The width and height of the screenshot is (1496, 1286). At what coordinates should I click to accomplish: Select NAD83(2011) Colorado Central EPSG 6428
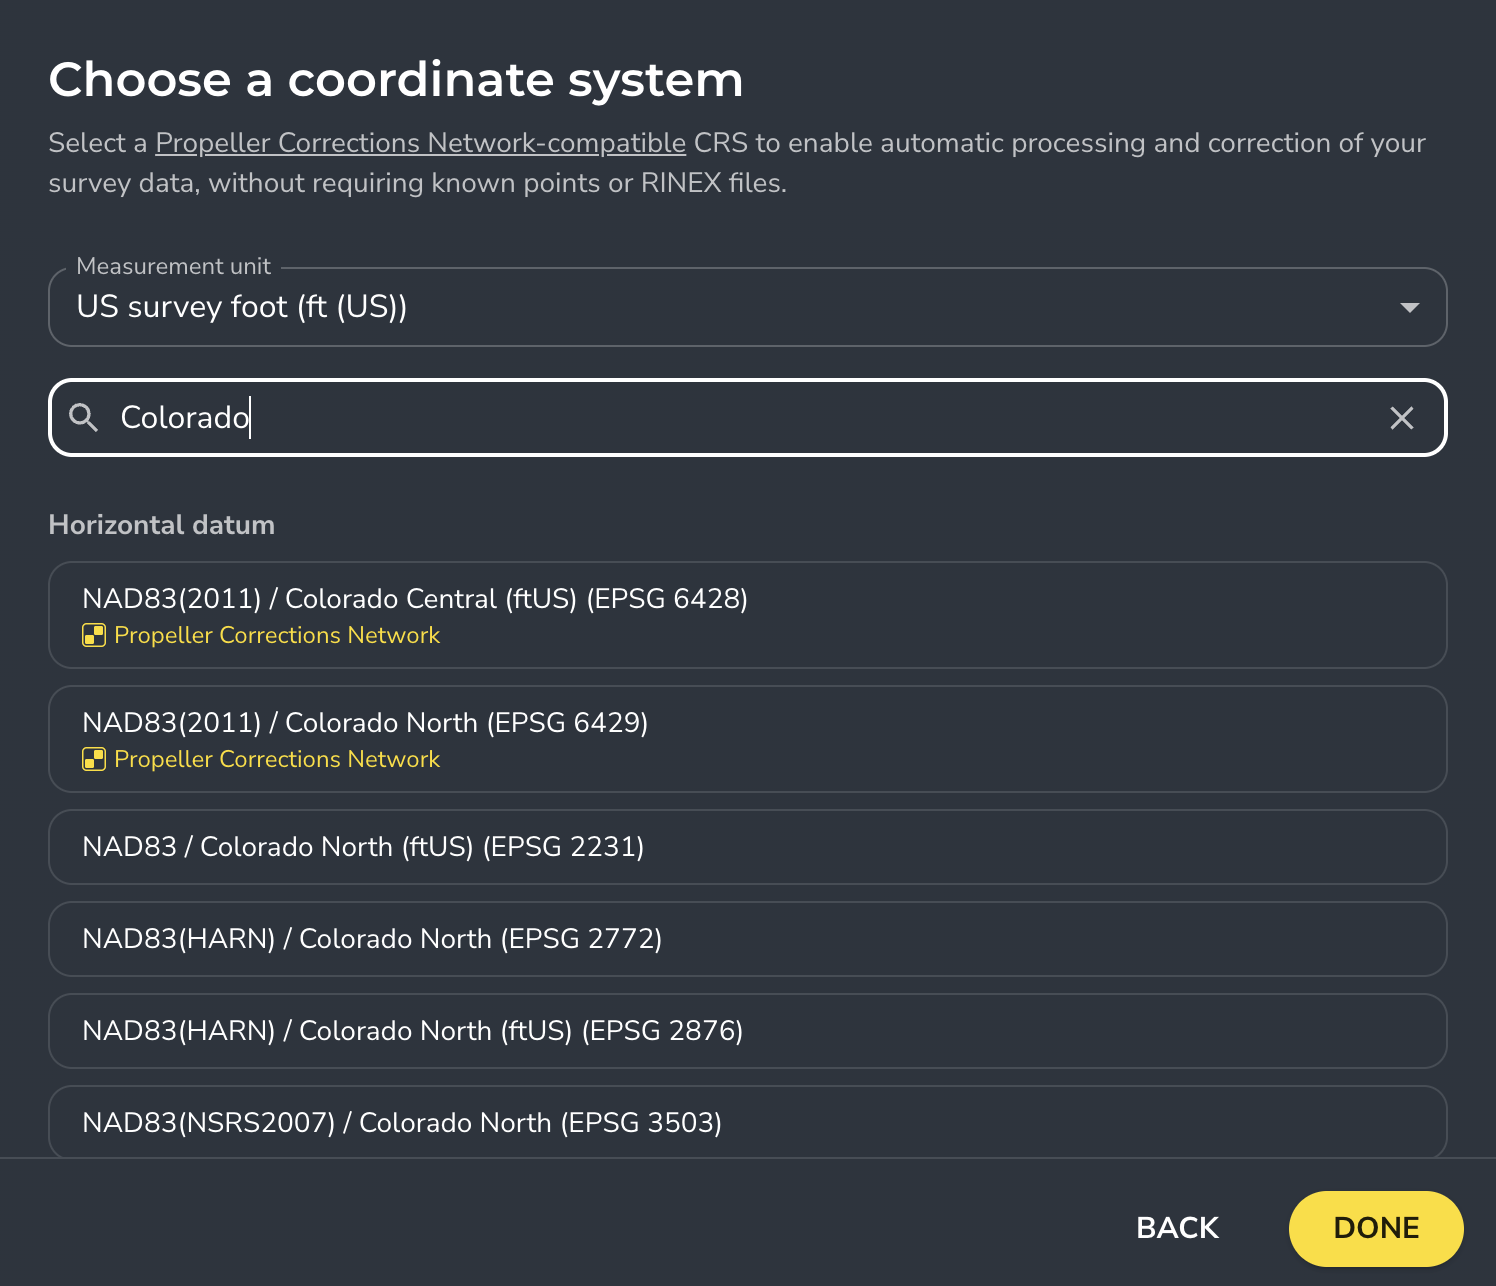click(x=747, y=615)
